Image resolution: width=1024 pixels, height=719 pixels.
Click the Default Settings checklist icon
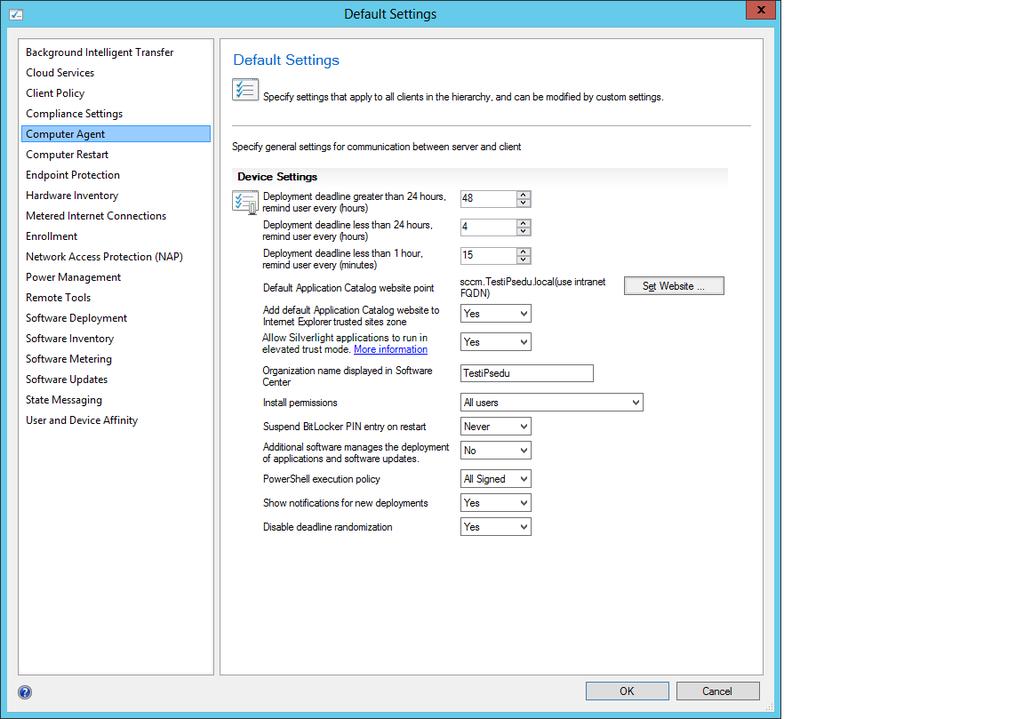[246, 90]
